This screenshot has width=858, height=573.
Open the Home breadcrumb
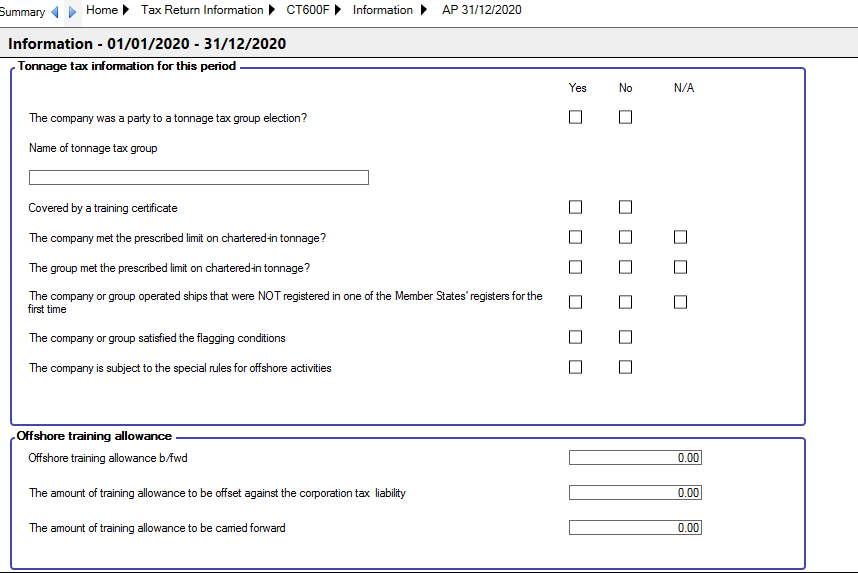pyautogui.click(x=102, y=10)
